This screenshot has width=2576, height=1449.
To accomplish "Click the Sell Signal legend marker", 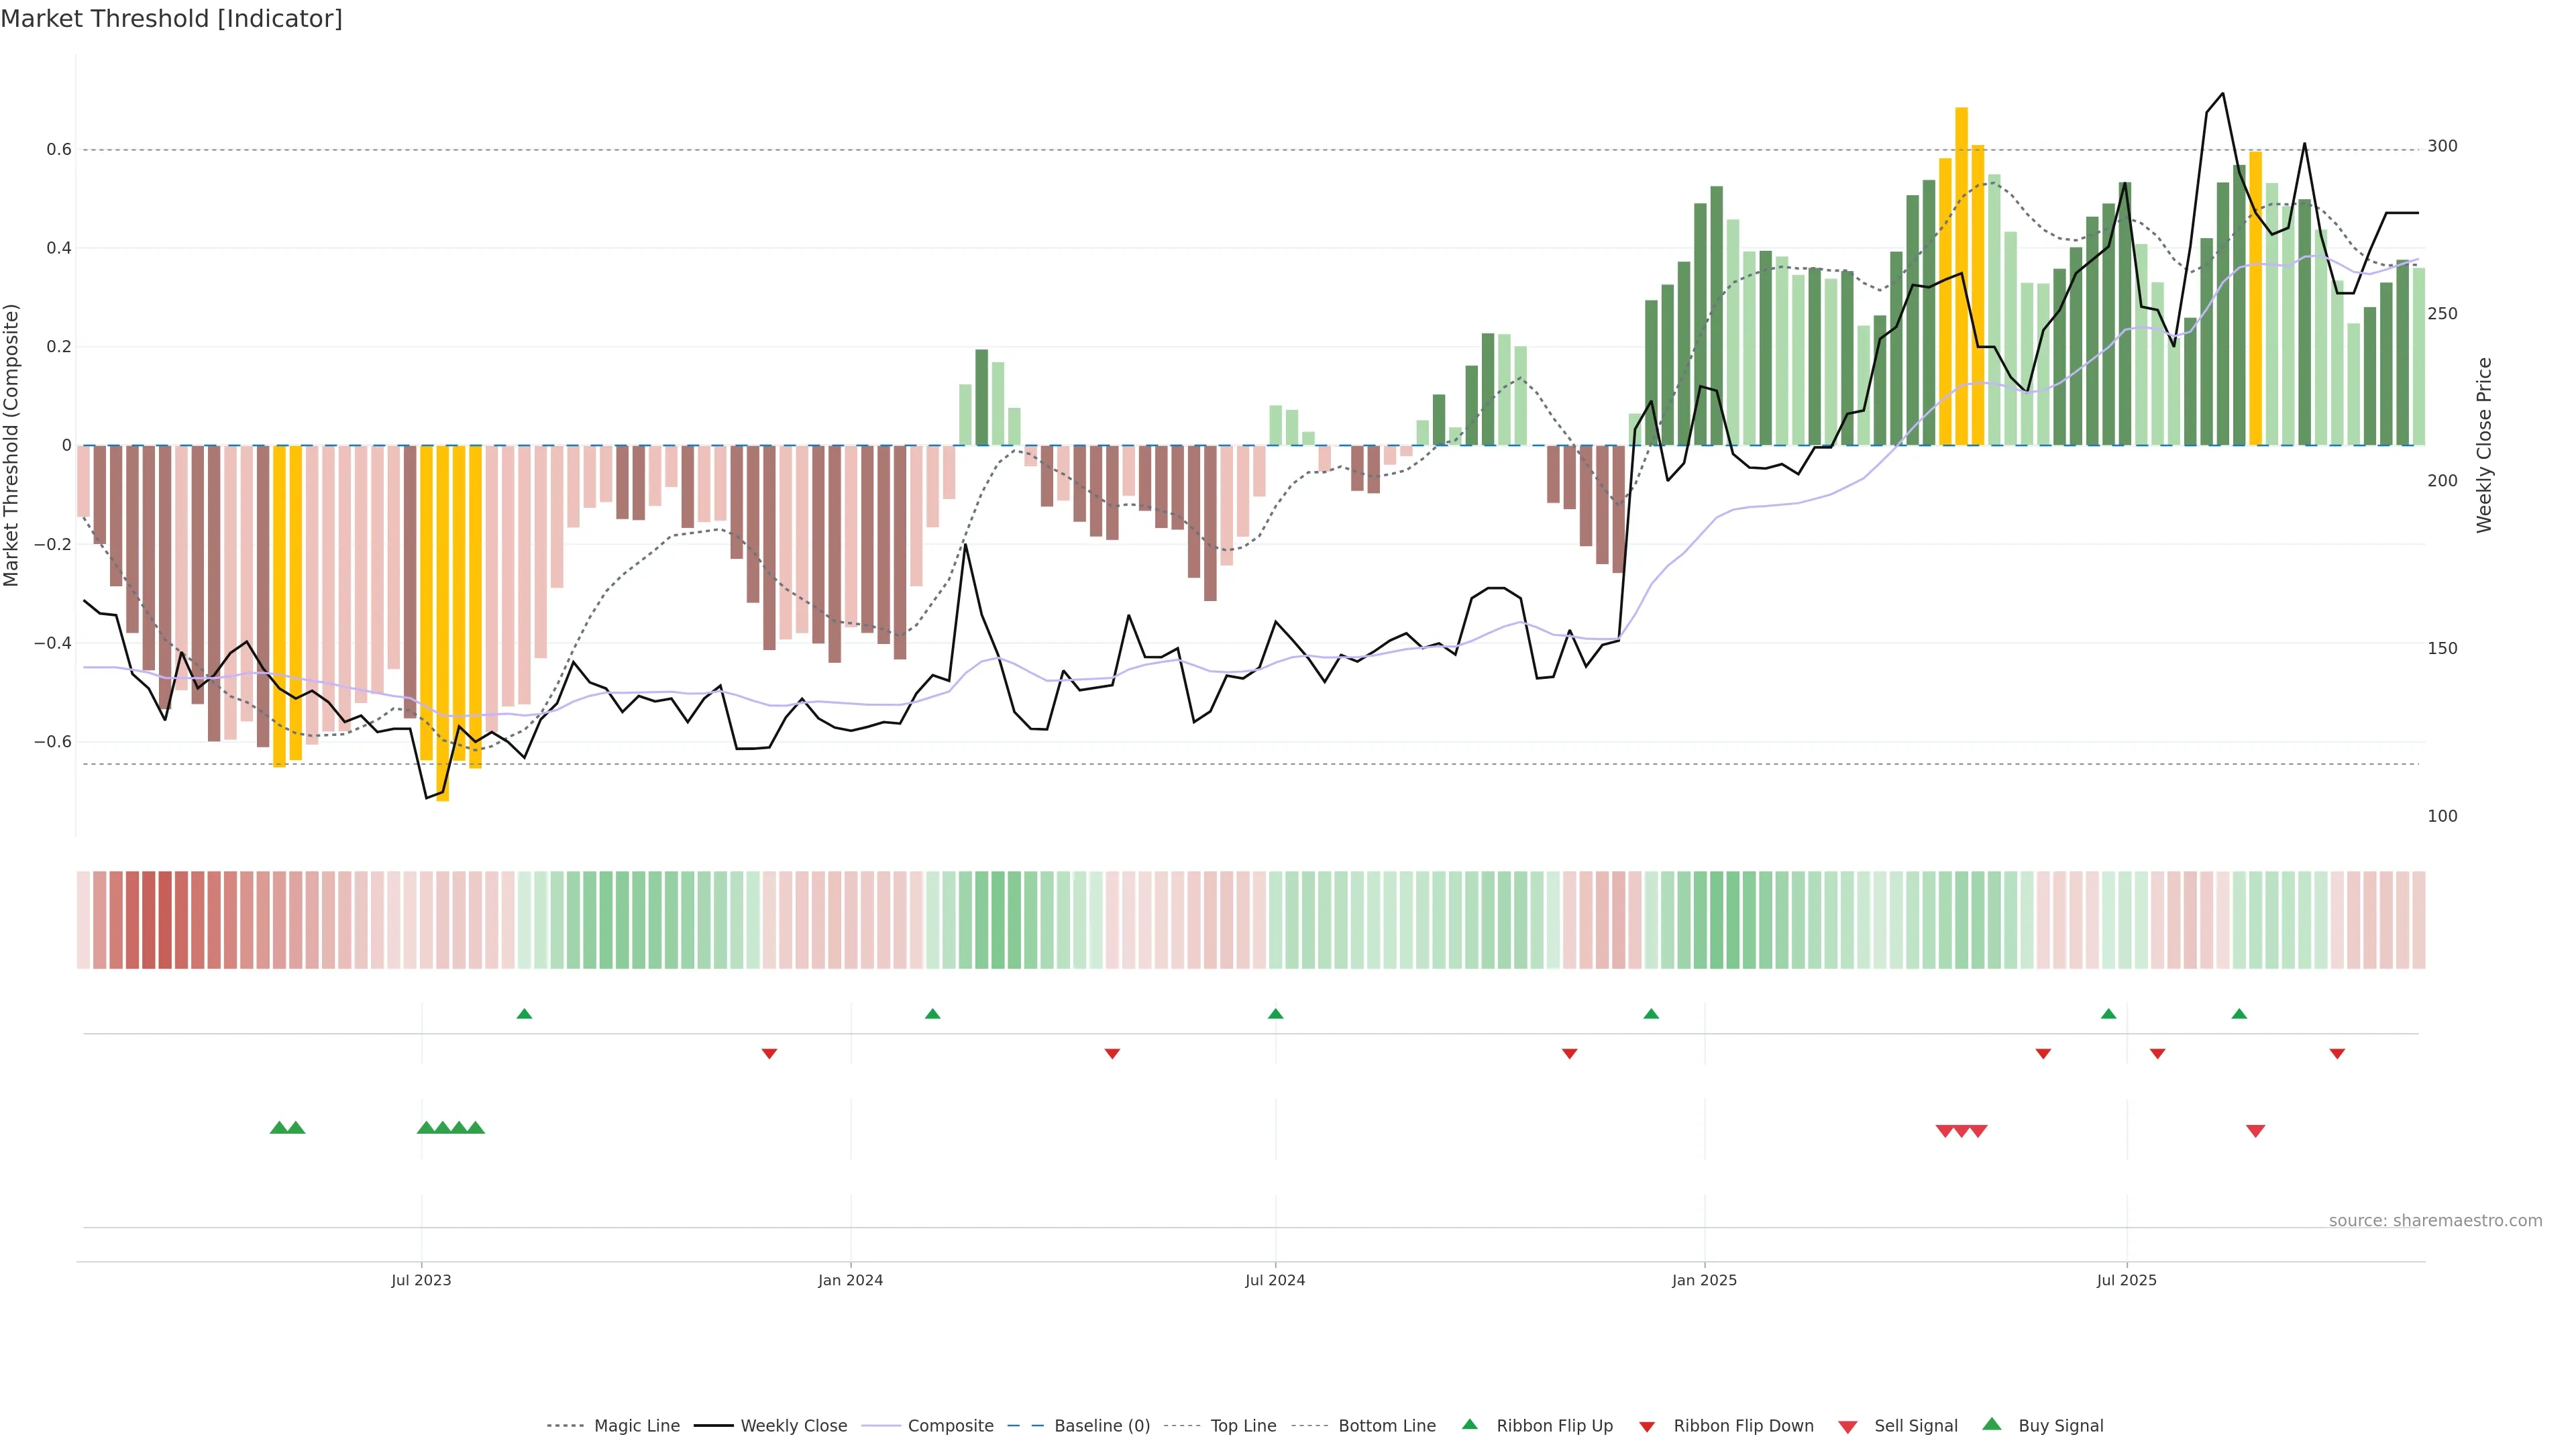I will [x=1848, y=1427].
